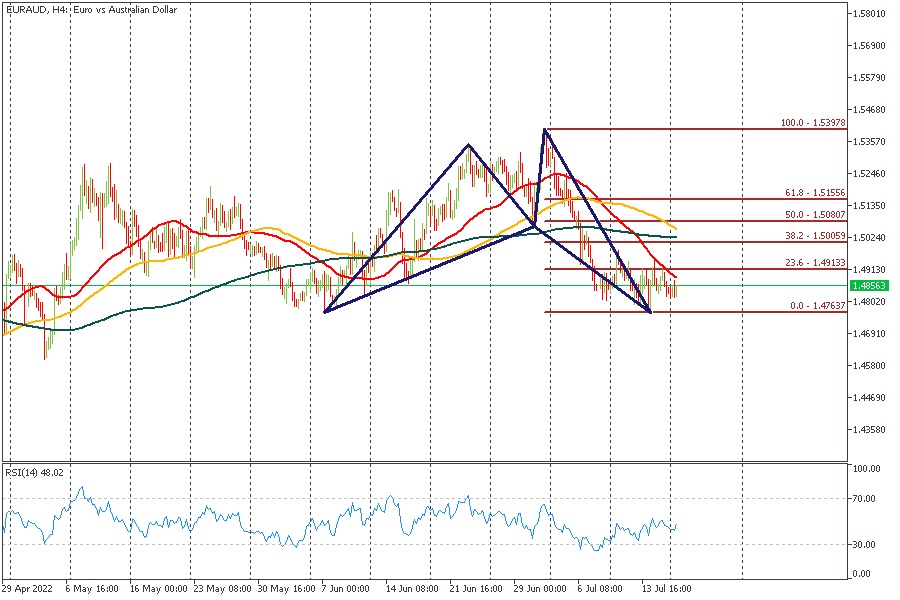Select the 50.0 - 1.50807 Fibonacci label

[813, 215]
